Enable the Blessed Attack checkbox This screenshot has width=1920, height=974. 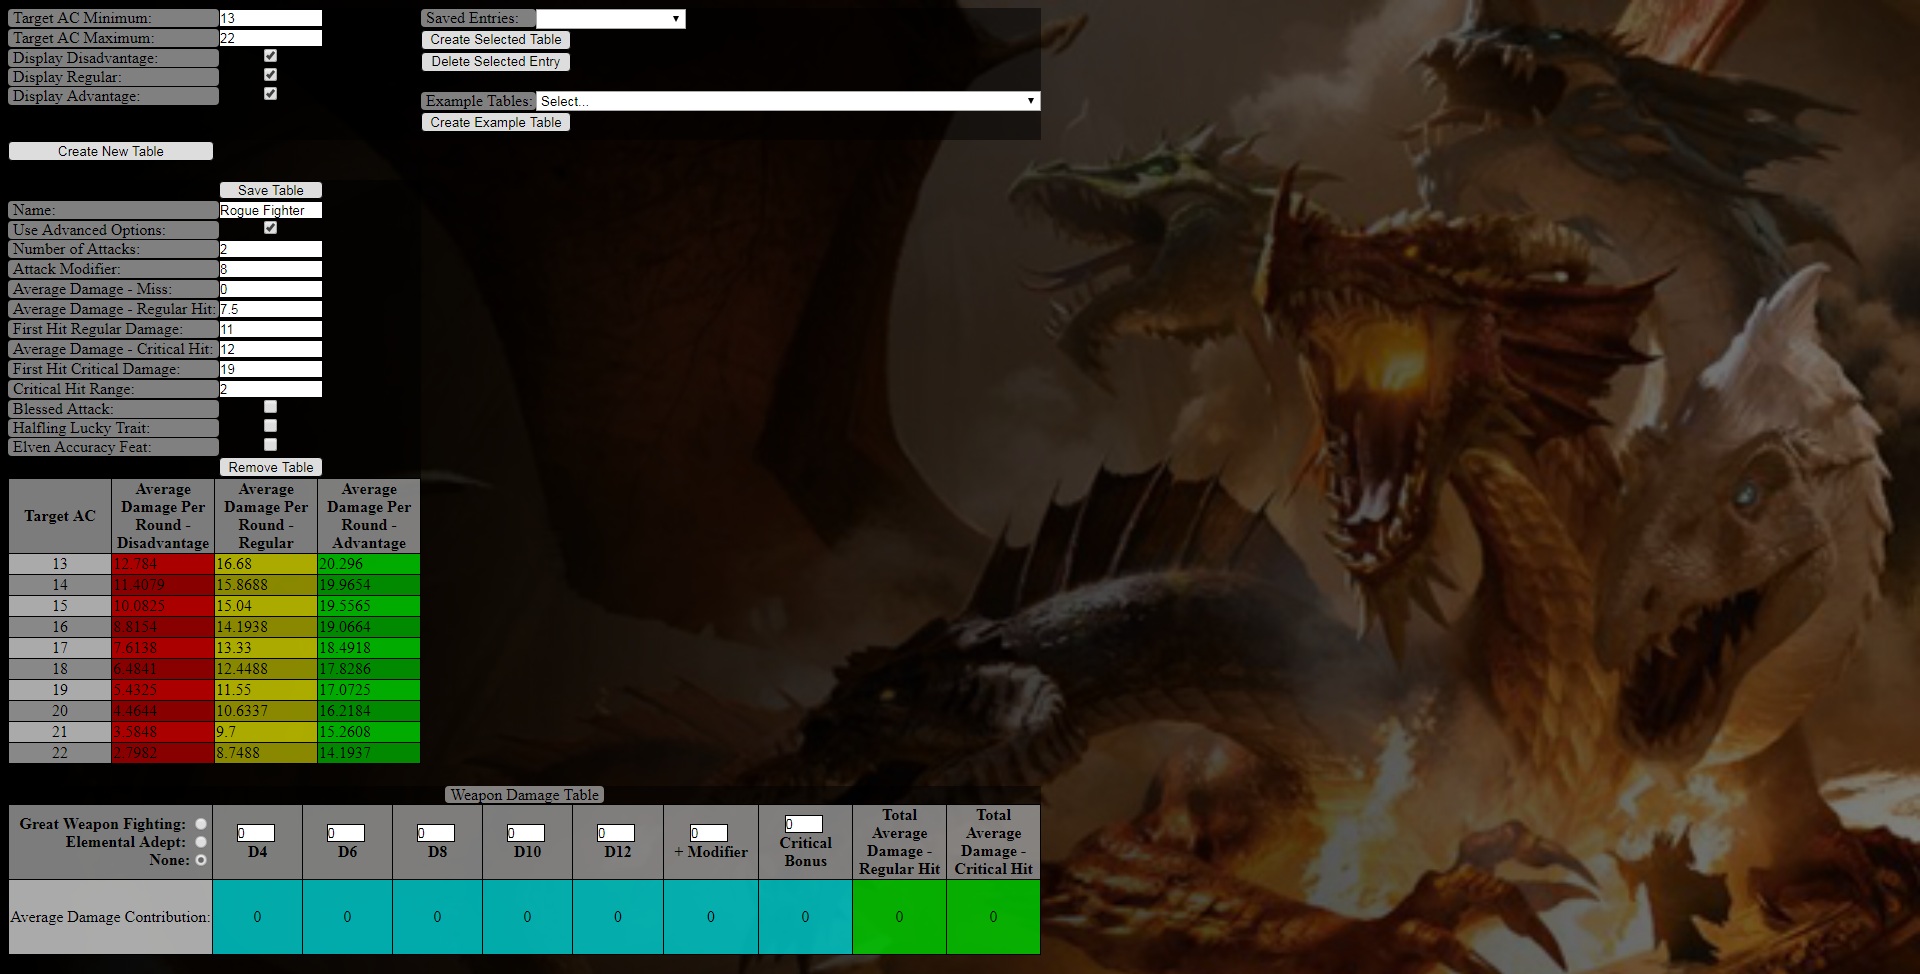click(270, 407)
